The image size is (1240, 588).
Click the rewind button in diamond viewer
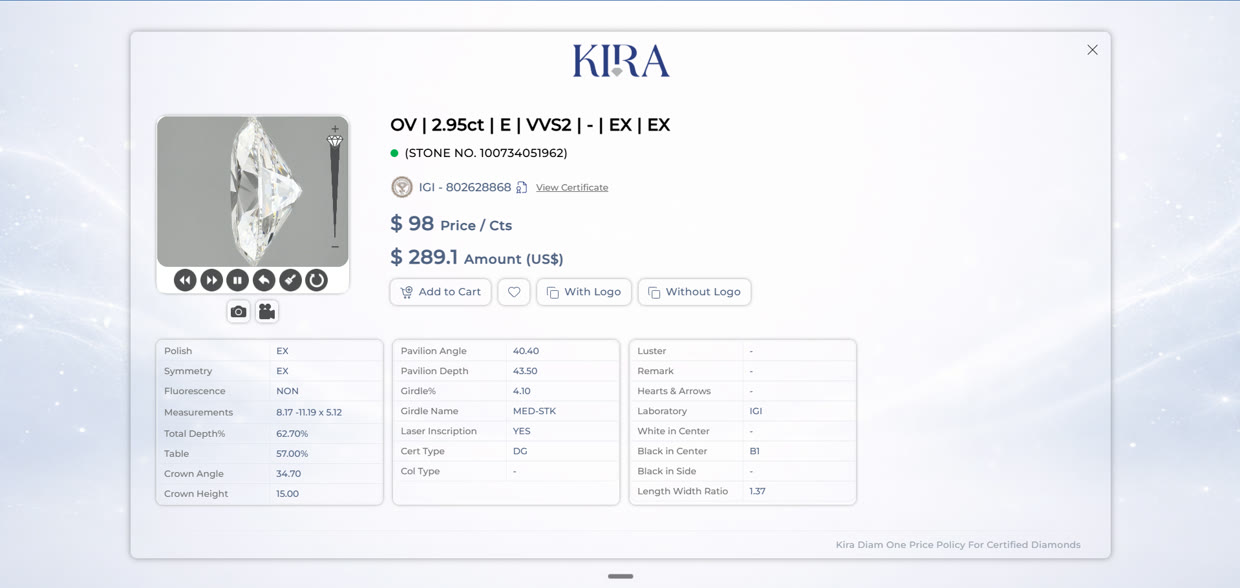[185, 280]
